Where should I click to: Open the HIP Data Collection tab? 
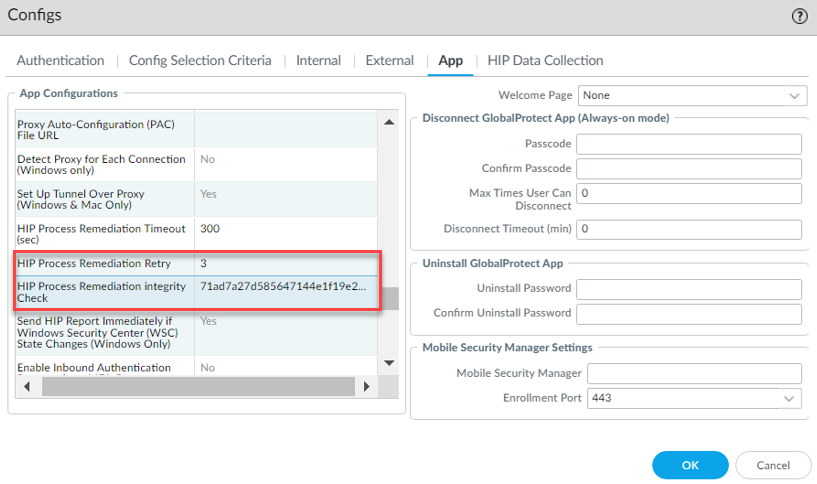545,60
